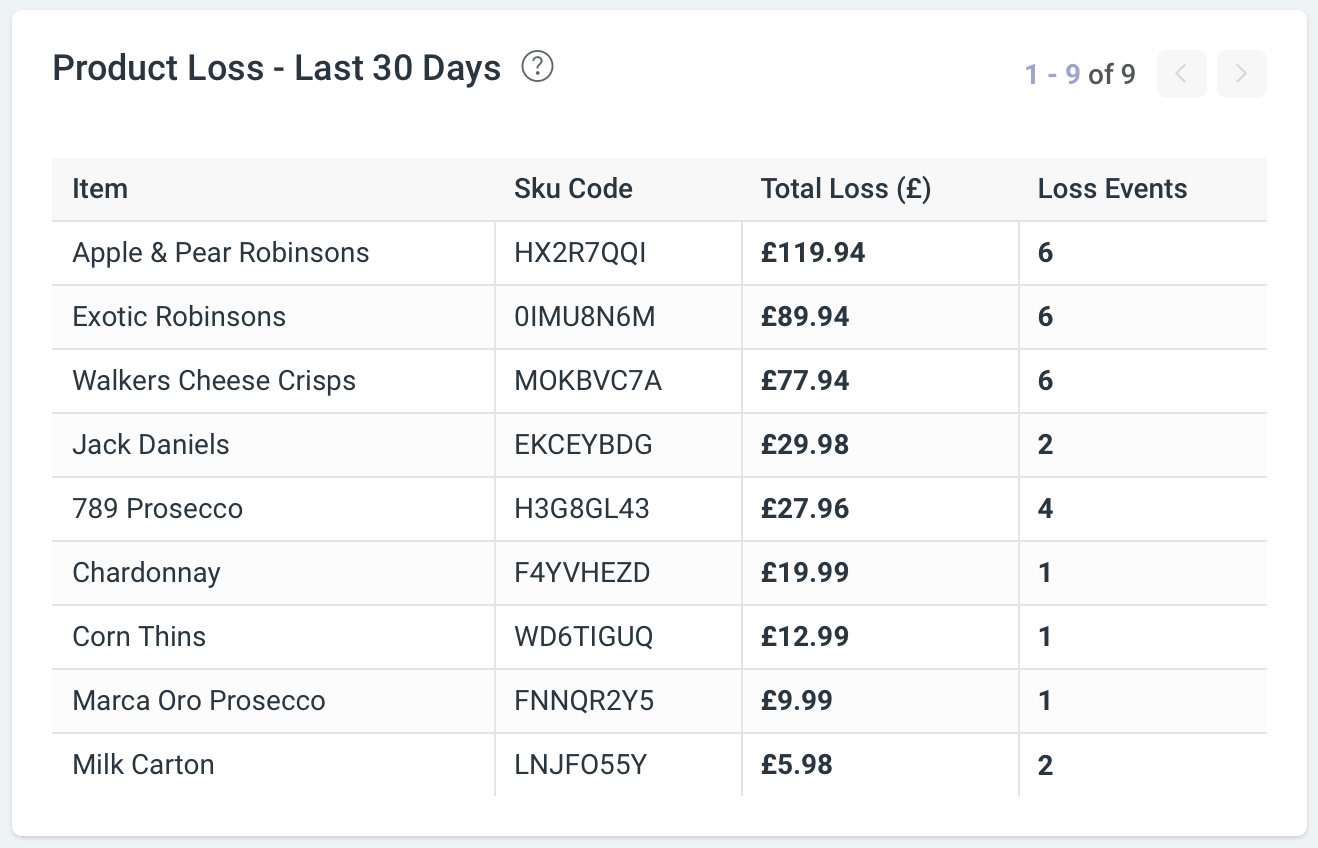Click the £89.94 total loss value
The height and width of the screenshot is (848, 1318).
coord(805,317)
